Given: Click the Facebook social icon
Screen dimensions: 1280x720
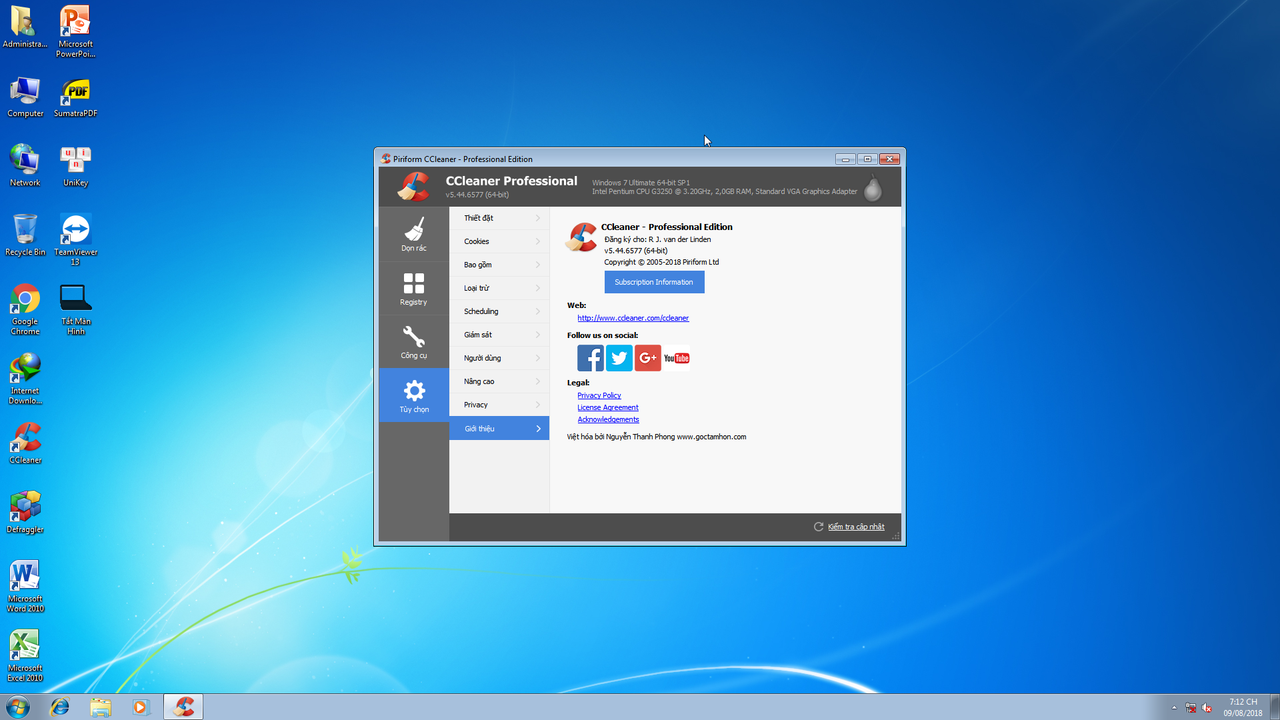Looking at the screenshot, I should 590,358.
